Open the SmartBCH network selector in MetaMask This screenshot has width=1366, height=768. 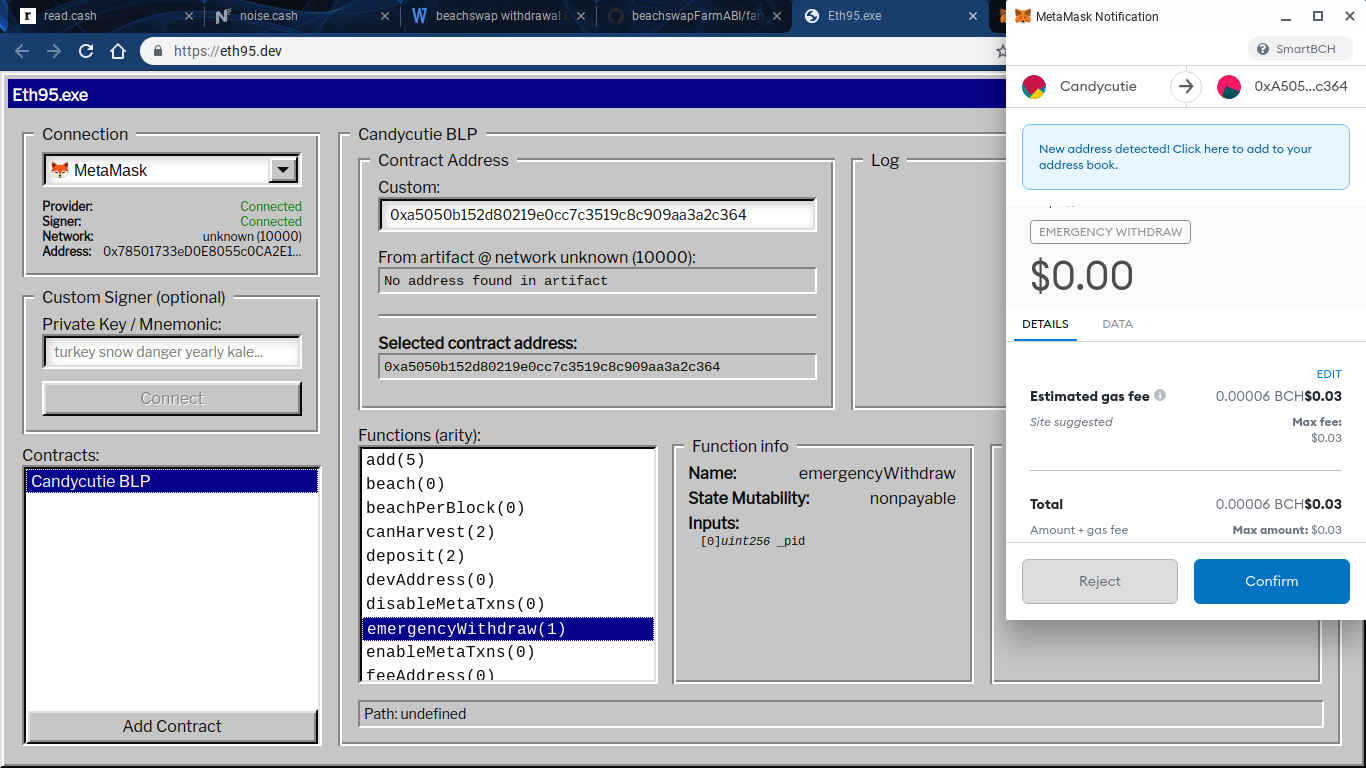[1300, 49]
